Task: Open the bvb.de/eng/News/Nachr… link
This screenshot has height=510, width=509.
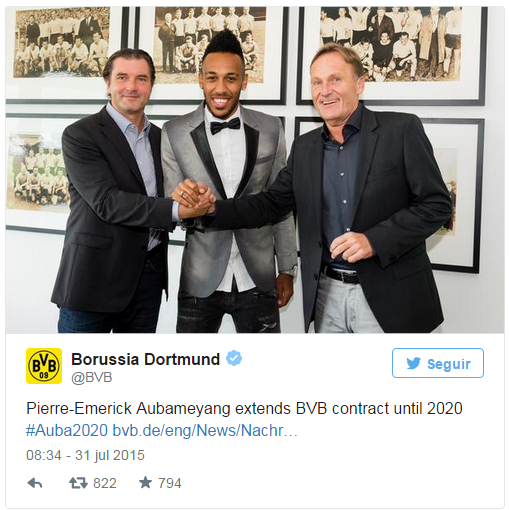Action: coord(205,430)
